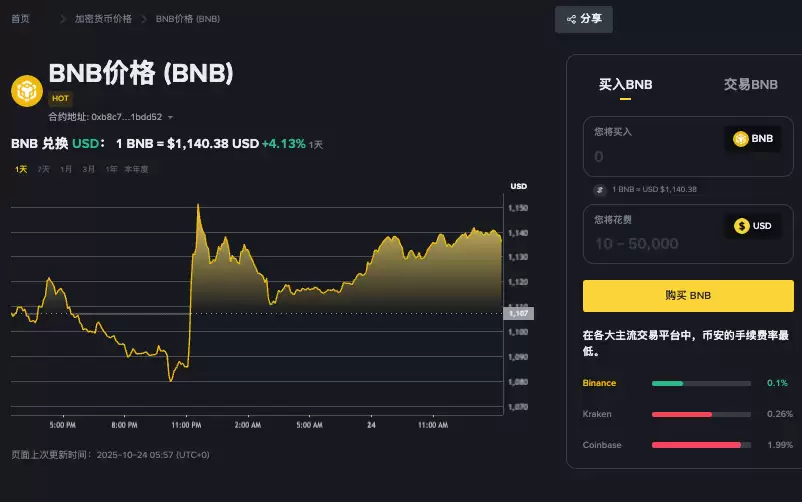Expand the contract address dropdown arrow
Image resolution: width=802 pixels, height=502 pixels.
click(x=171, y=118)
